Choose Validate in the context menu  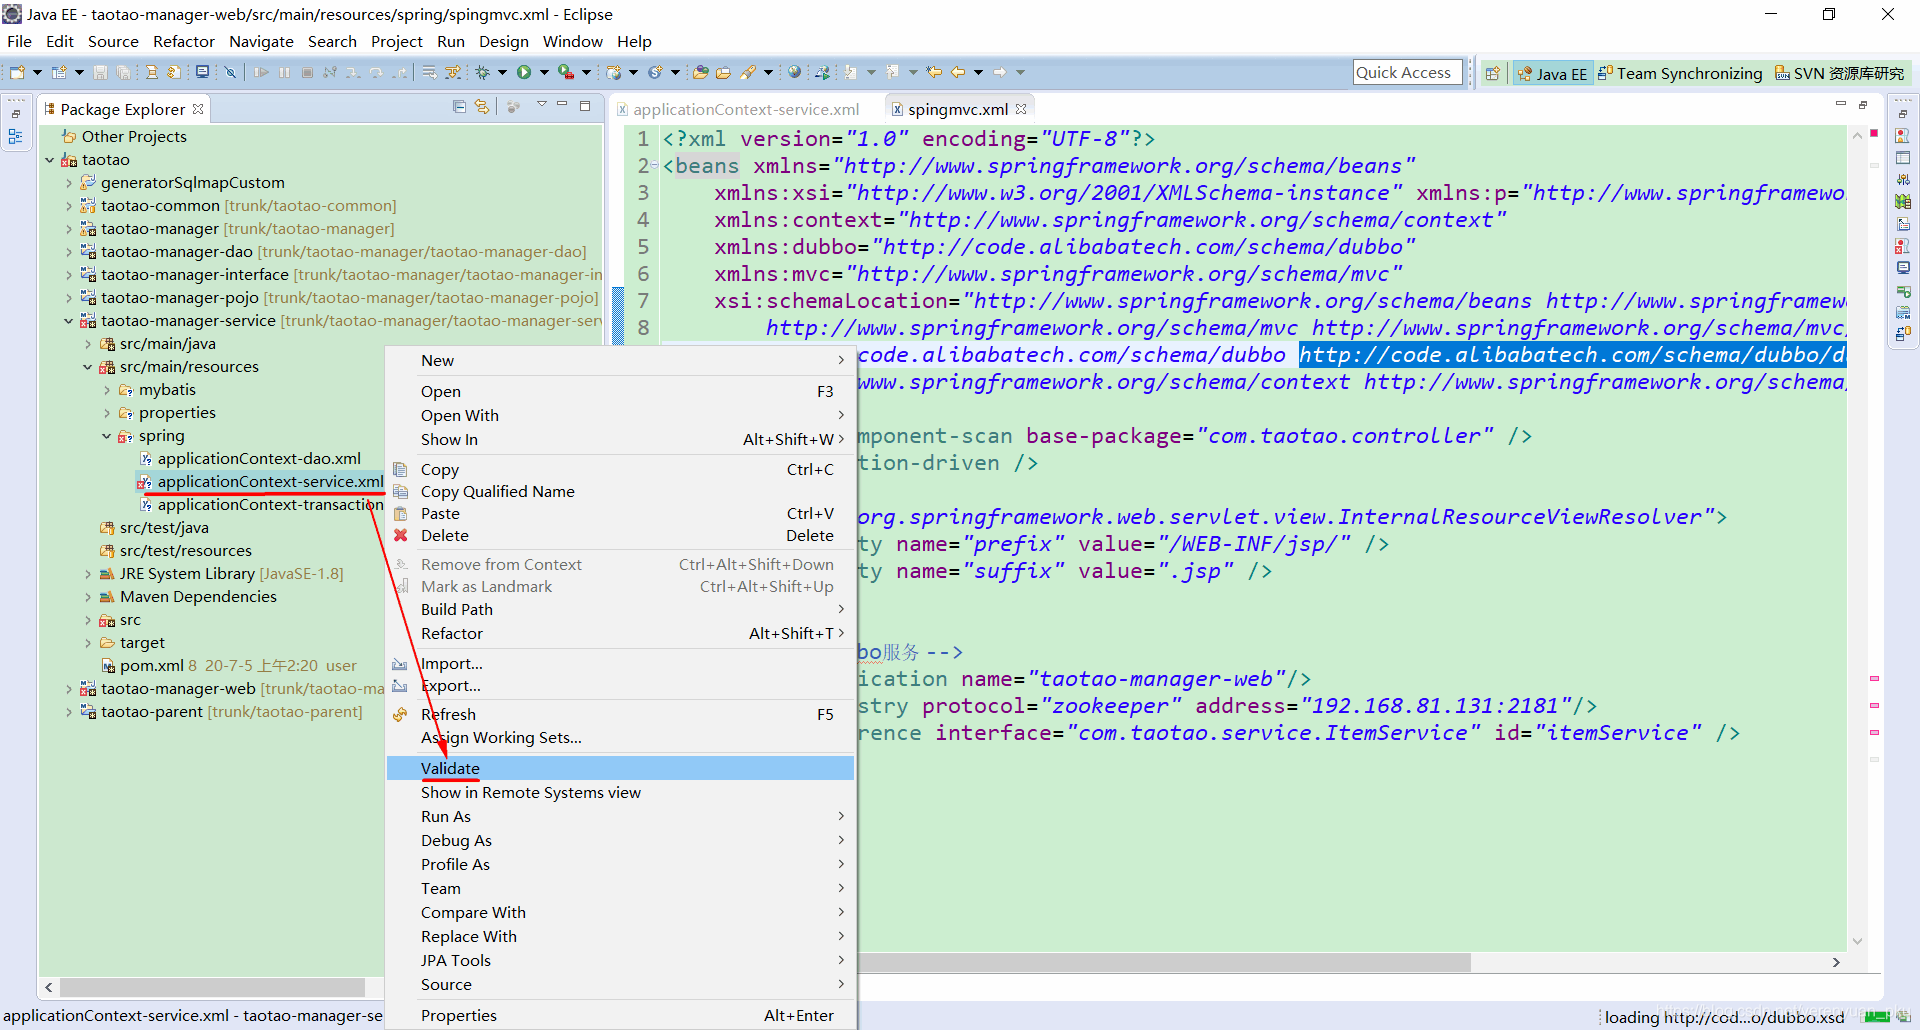click(620, 768)
